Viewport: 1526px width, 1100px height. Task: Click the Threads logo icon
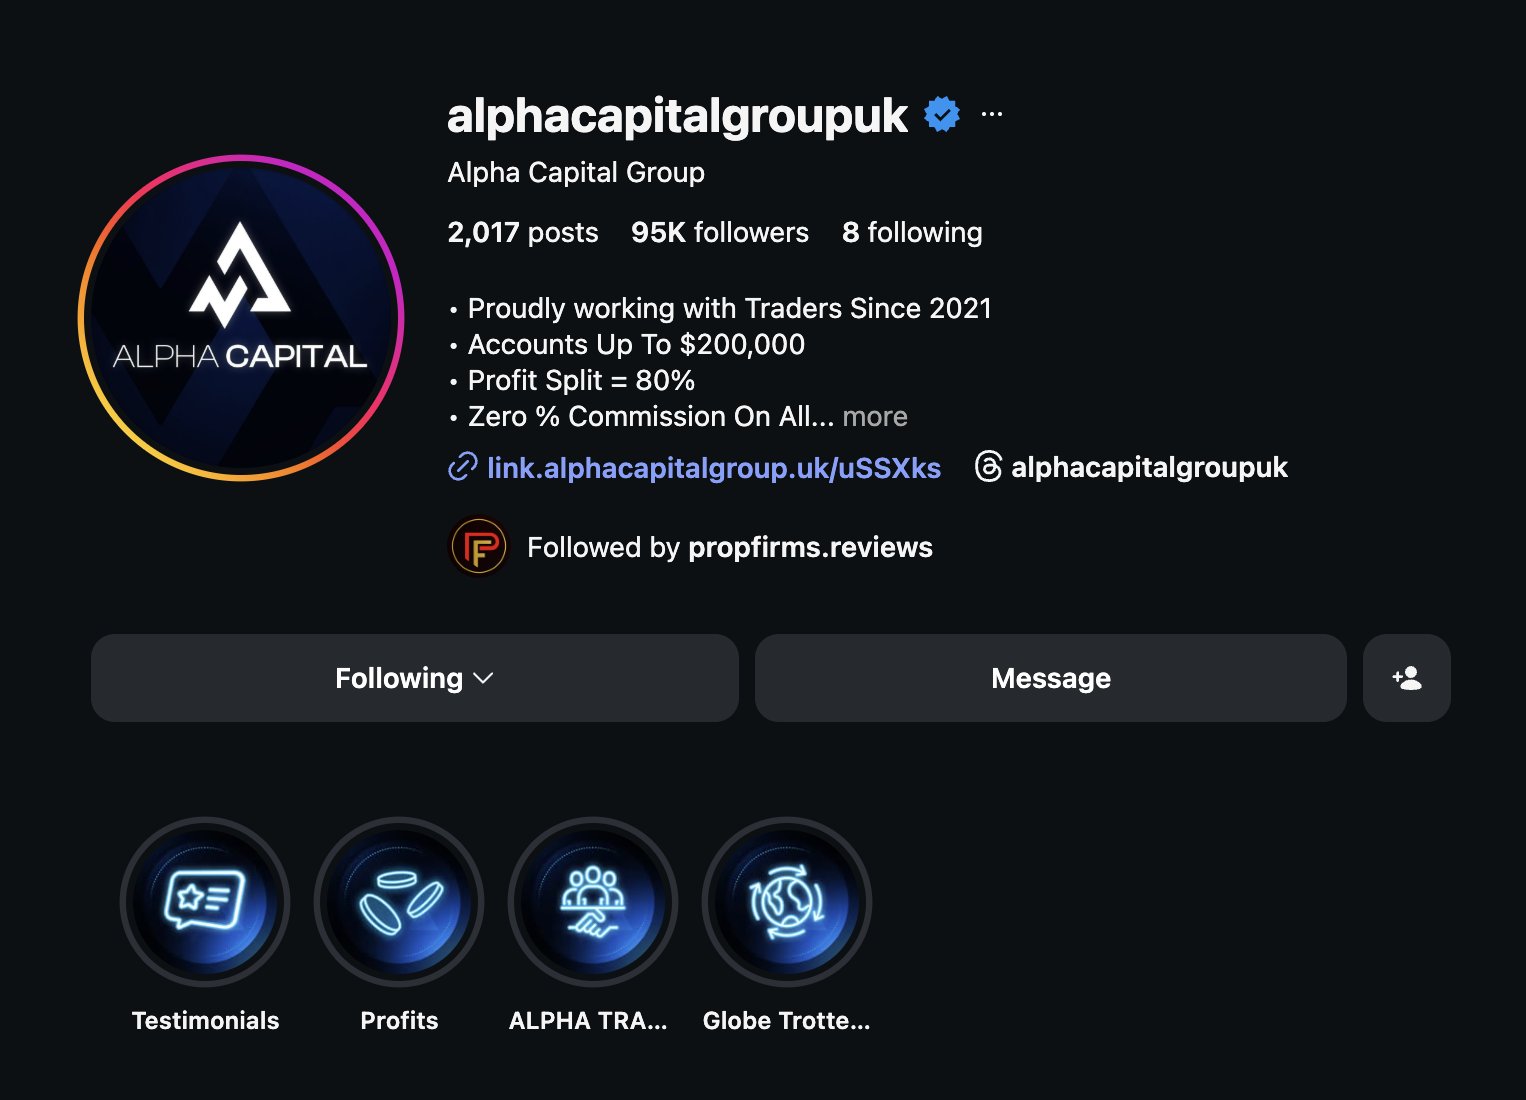(x=988, y=467)
